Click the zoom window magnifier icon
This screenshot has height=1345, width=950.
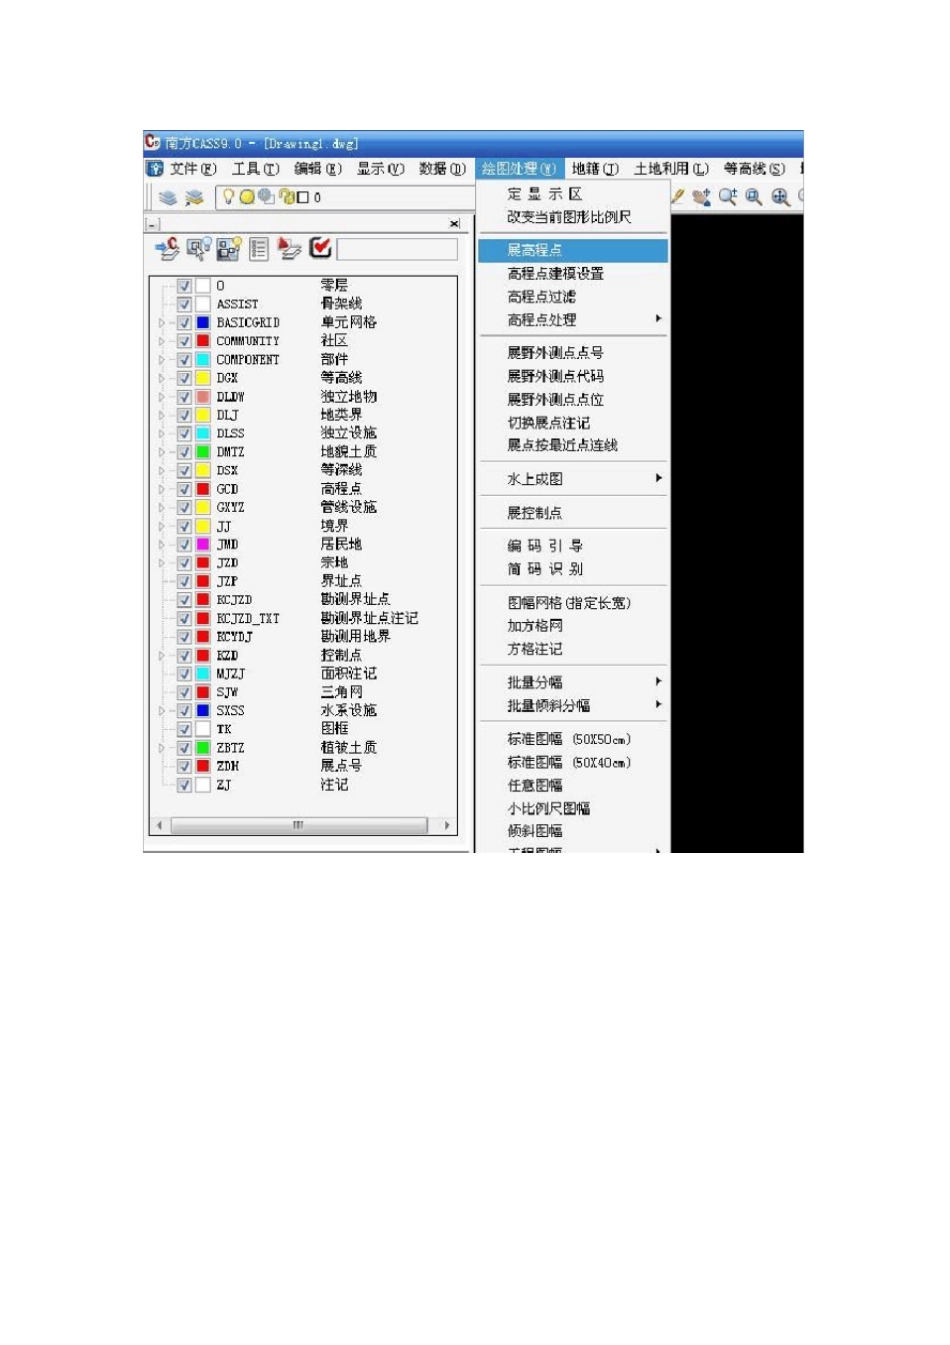(x=754, y=197)
